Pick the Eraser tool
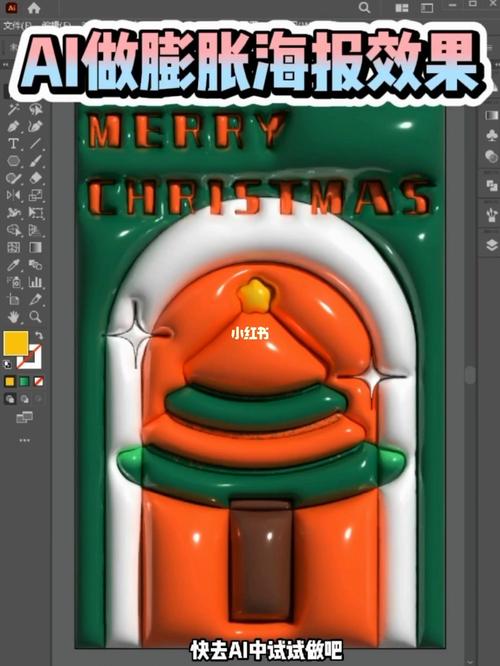500x666 pixels. coord(36,178)
